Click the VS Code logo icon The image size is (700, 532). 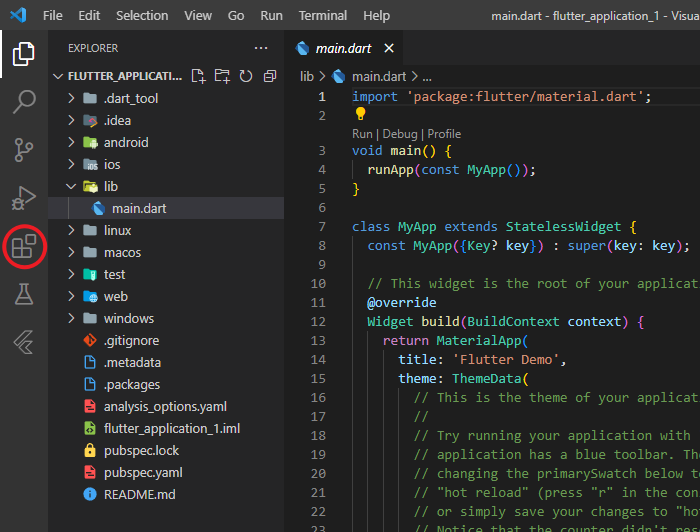pyautogui.click(x=18, y=15)
